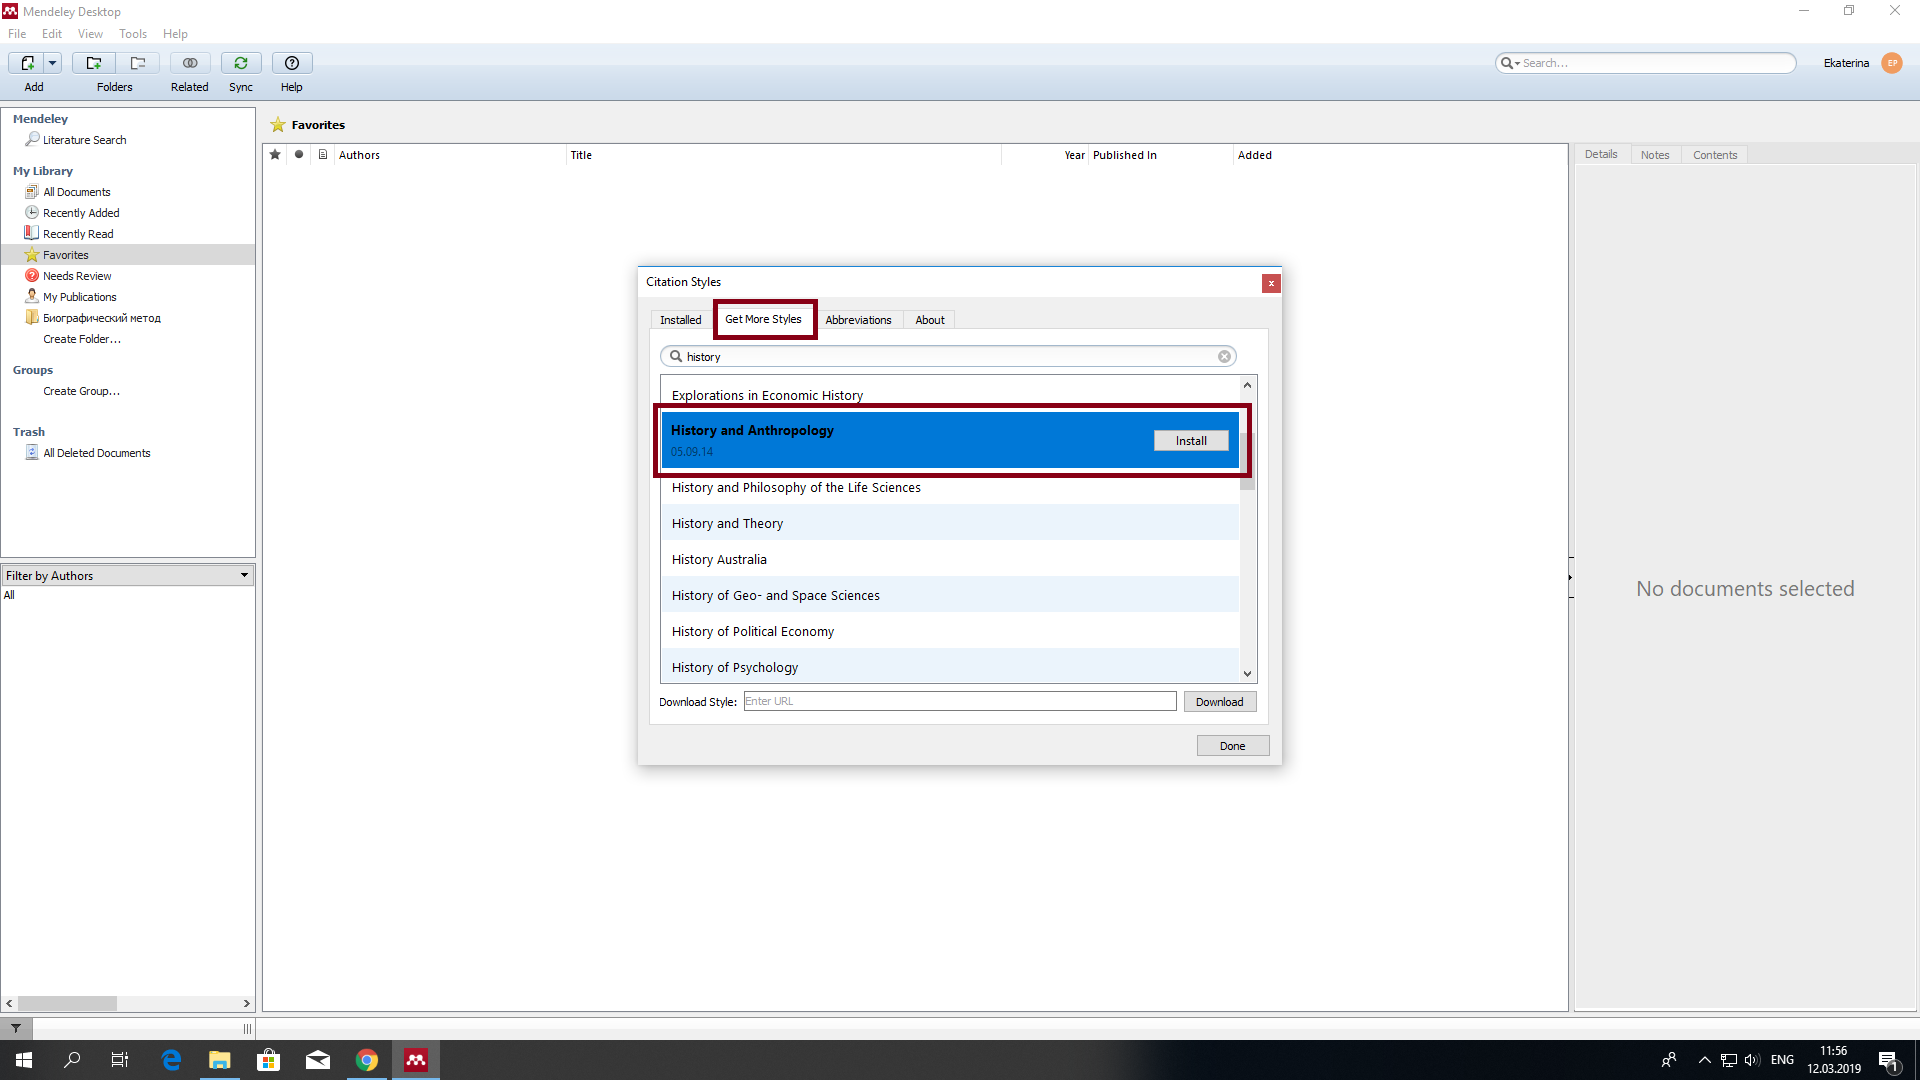Screen dimensions: 1920x1080
Task: Click the create new folder icon
Action: (94, 63)
